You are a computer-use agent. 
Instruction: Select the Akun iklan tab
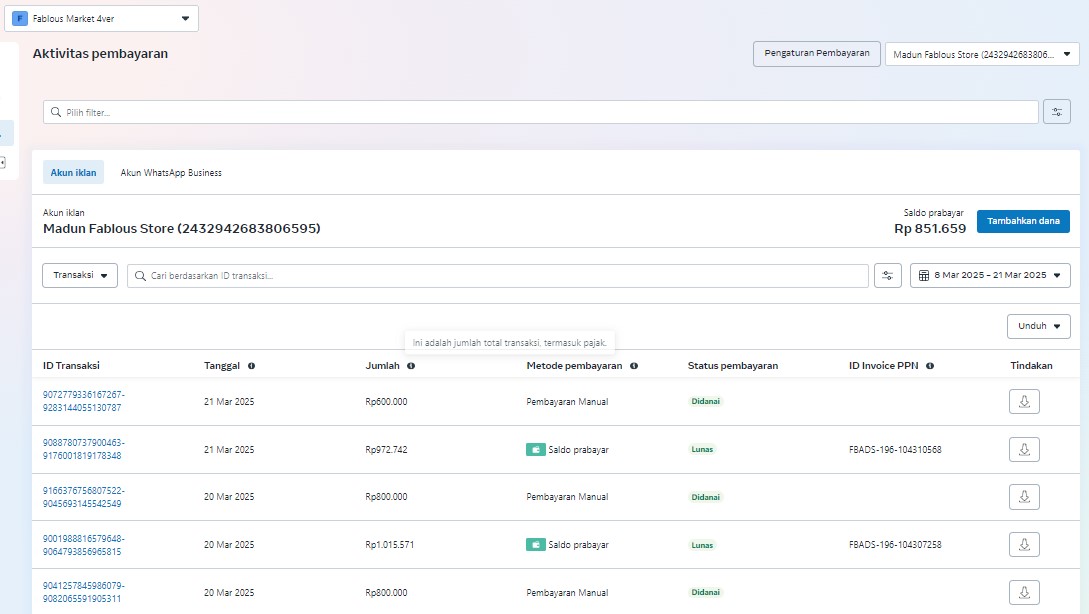[x=73, y=173]
